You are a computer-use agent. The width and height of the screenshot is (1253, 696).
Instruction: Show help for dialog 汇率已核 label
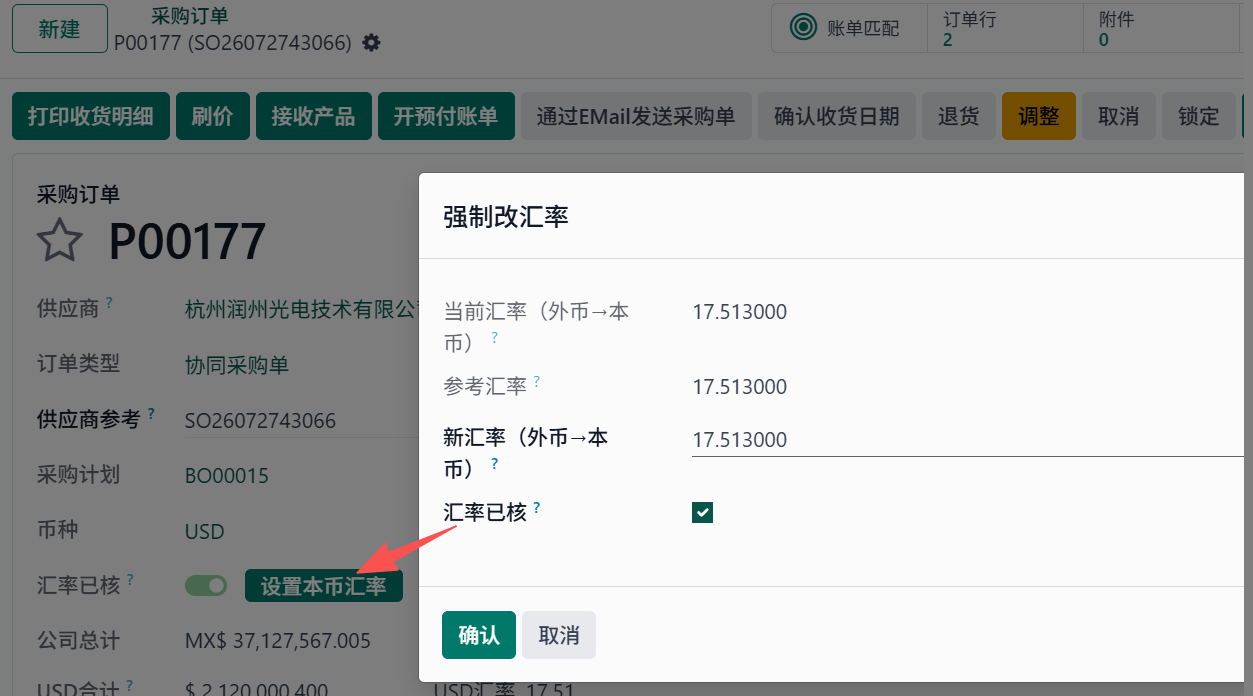[x=536, y=508]
